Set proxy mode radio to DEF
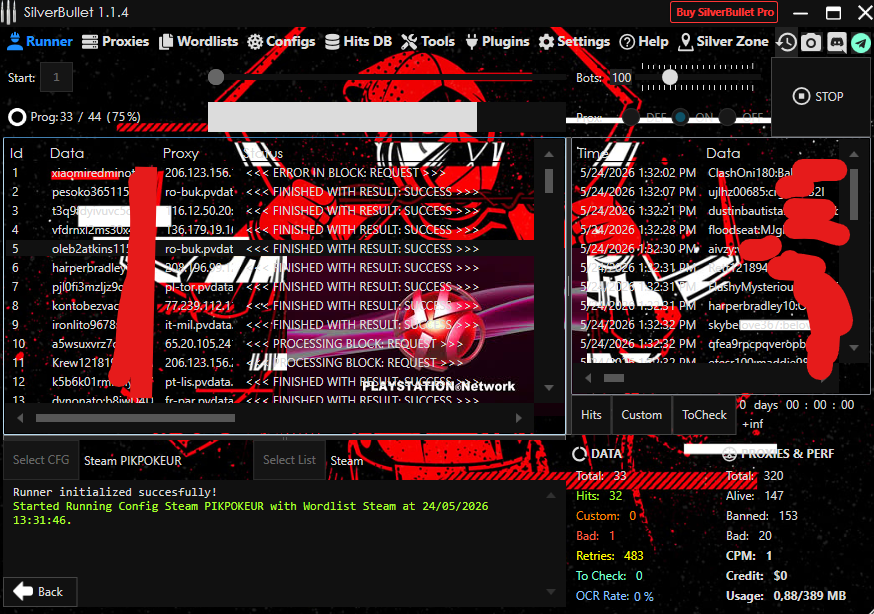This screenshot has width=874, height=614. coord(631,117)
